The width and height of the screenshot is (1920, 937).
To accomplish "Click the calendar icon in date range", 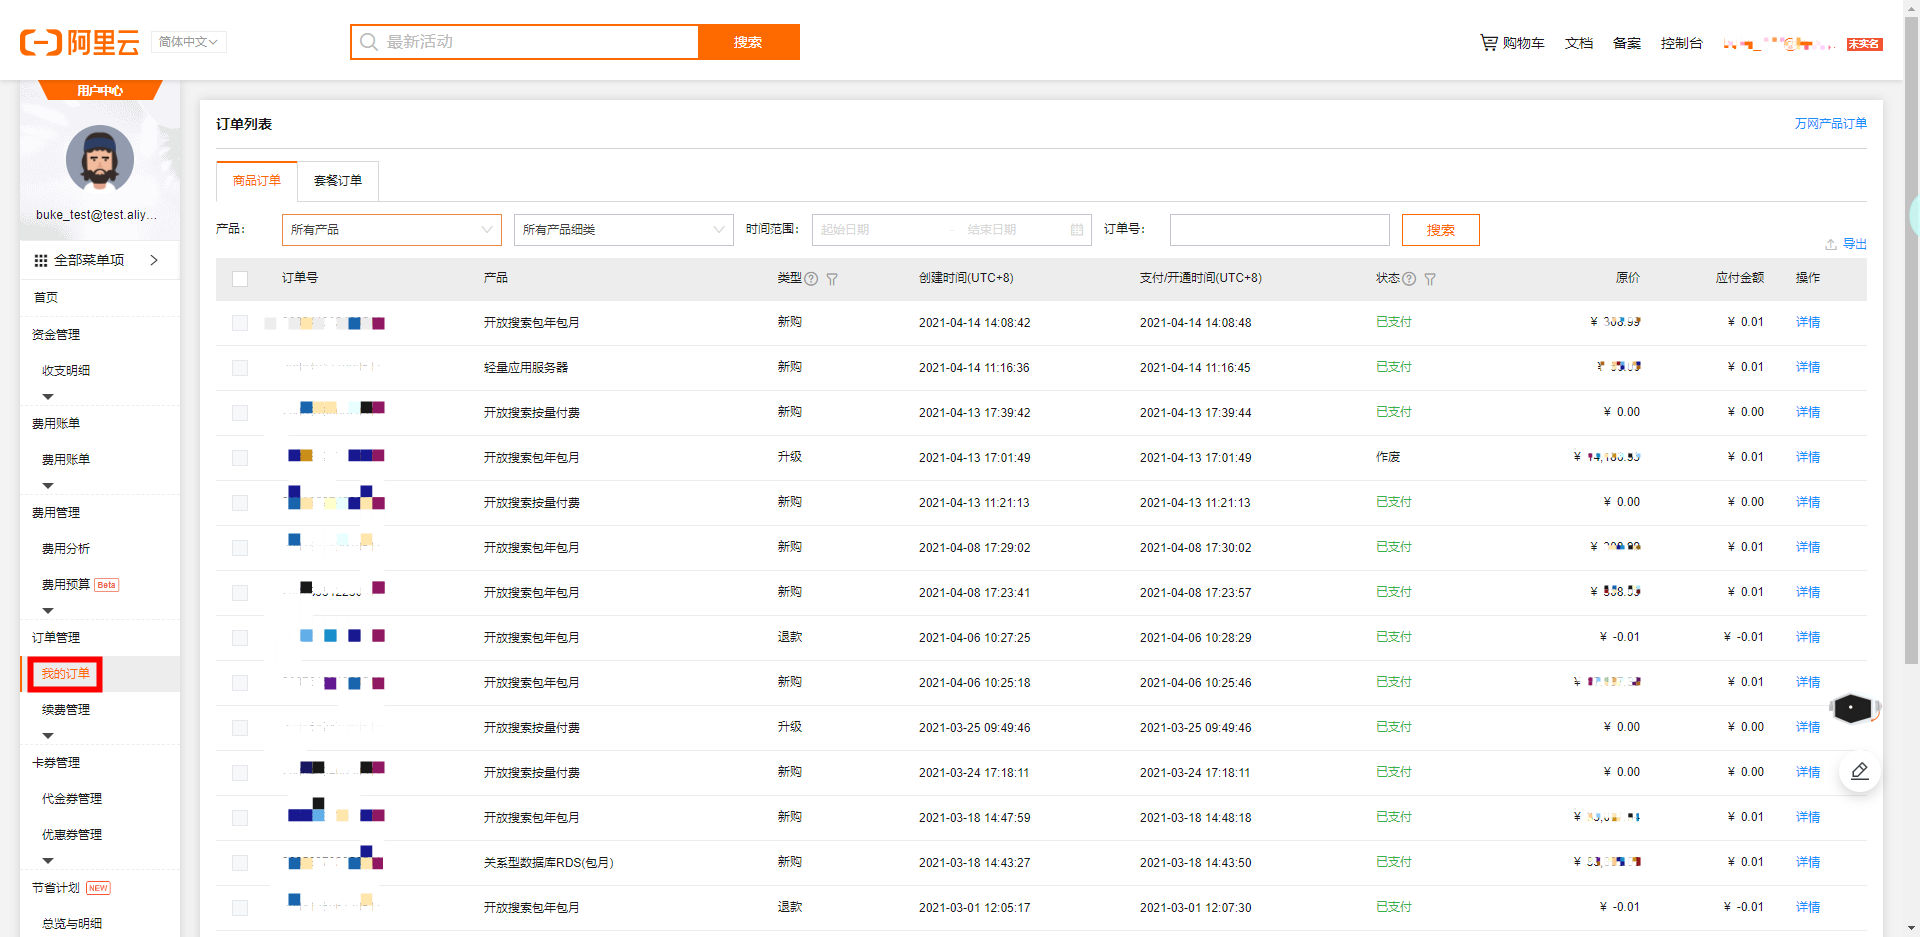I will [1077, 230].
